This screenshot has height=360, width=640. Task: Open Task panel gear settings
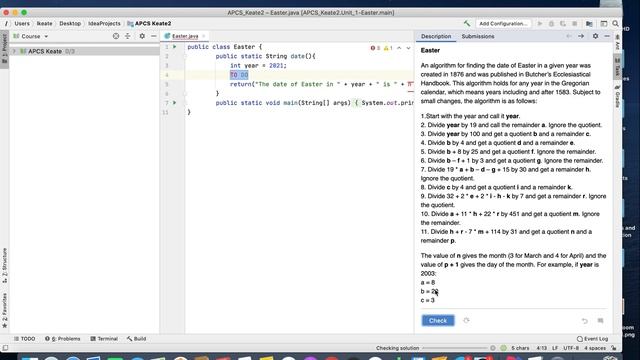(x=596, y=36)
